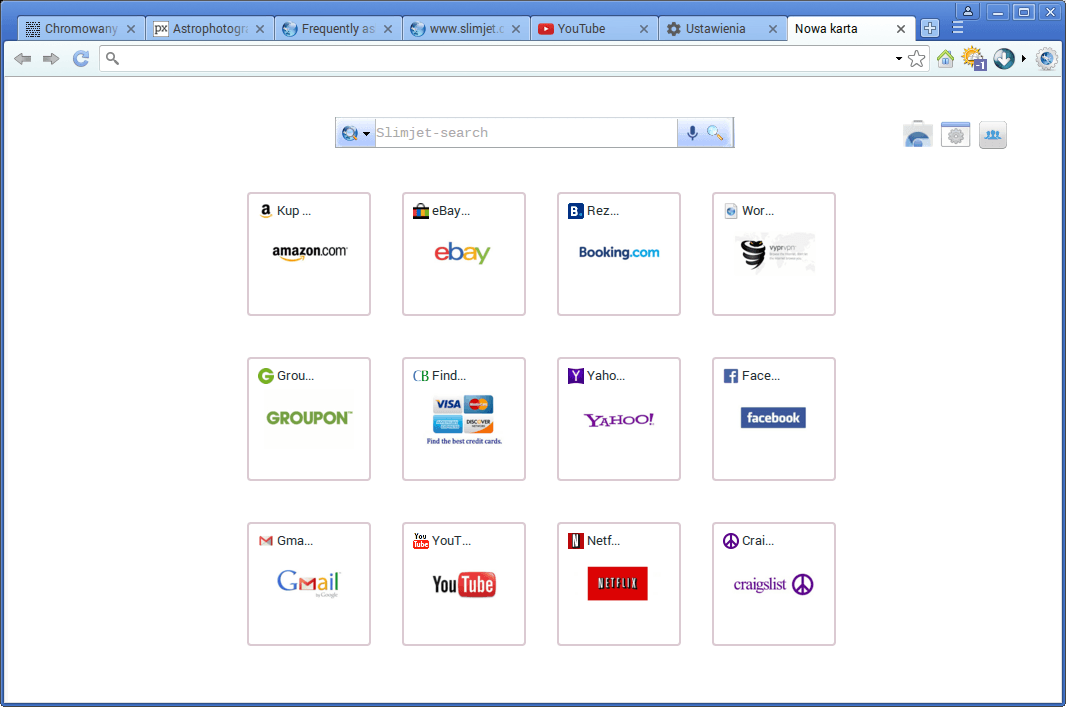The image size is (1066, 707).
Task: Close the Astrophotography tab
Action: point(260,29)
